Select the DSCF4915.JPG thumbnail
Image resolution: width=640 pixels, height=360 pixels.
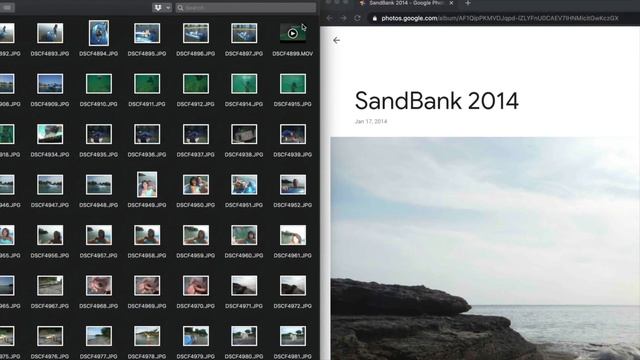(293, 84)
